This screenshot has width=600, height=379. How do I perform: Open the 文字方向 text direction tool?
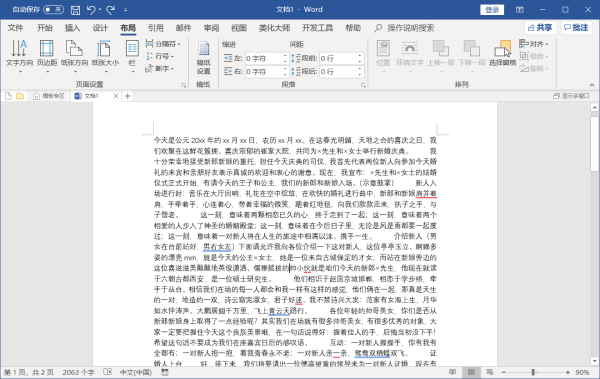[x=19, y=56]
